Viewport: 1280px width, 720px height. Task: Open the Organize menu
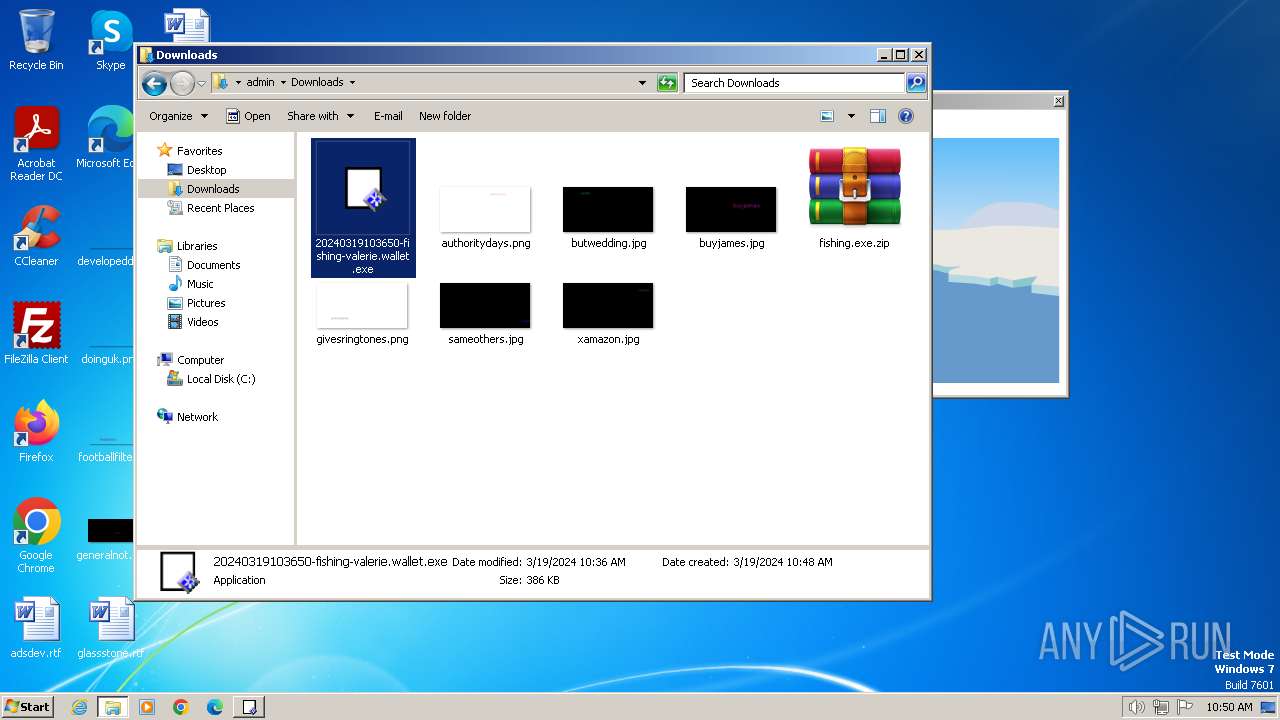click(178, 116)
